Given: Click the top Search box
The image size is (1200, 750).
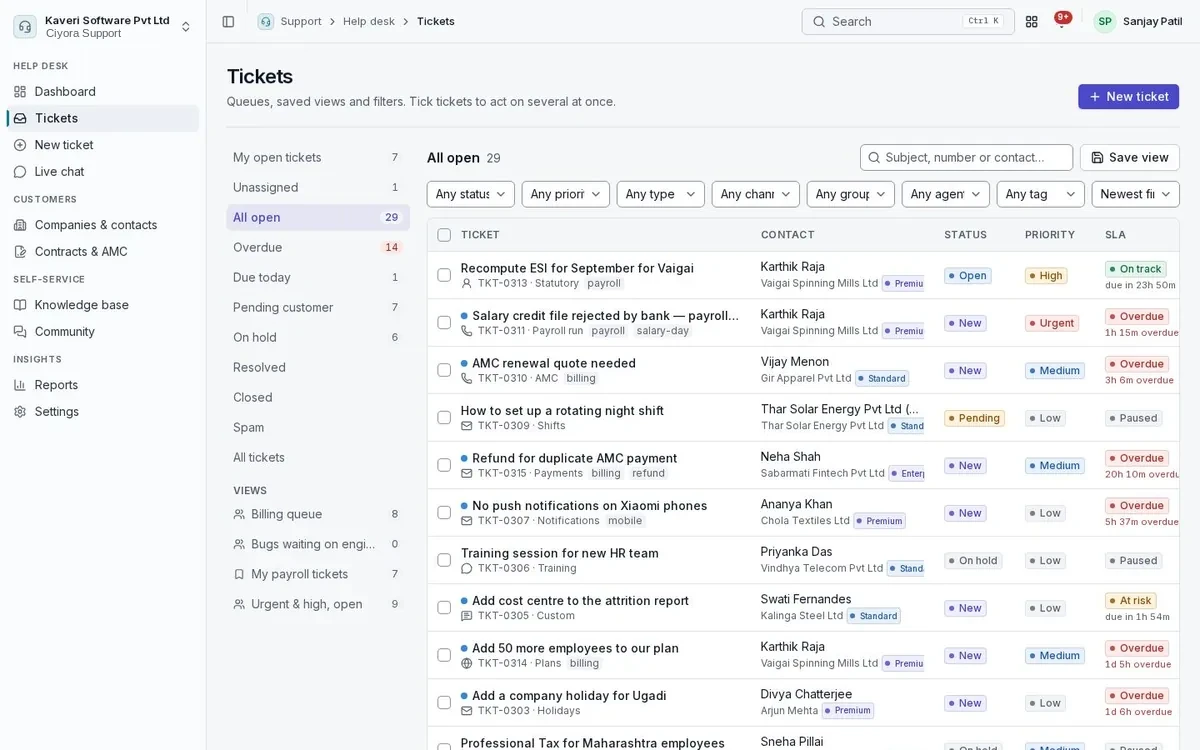Looking at the screenshot, I should tap(908, 21).
